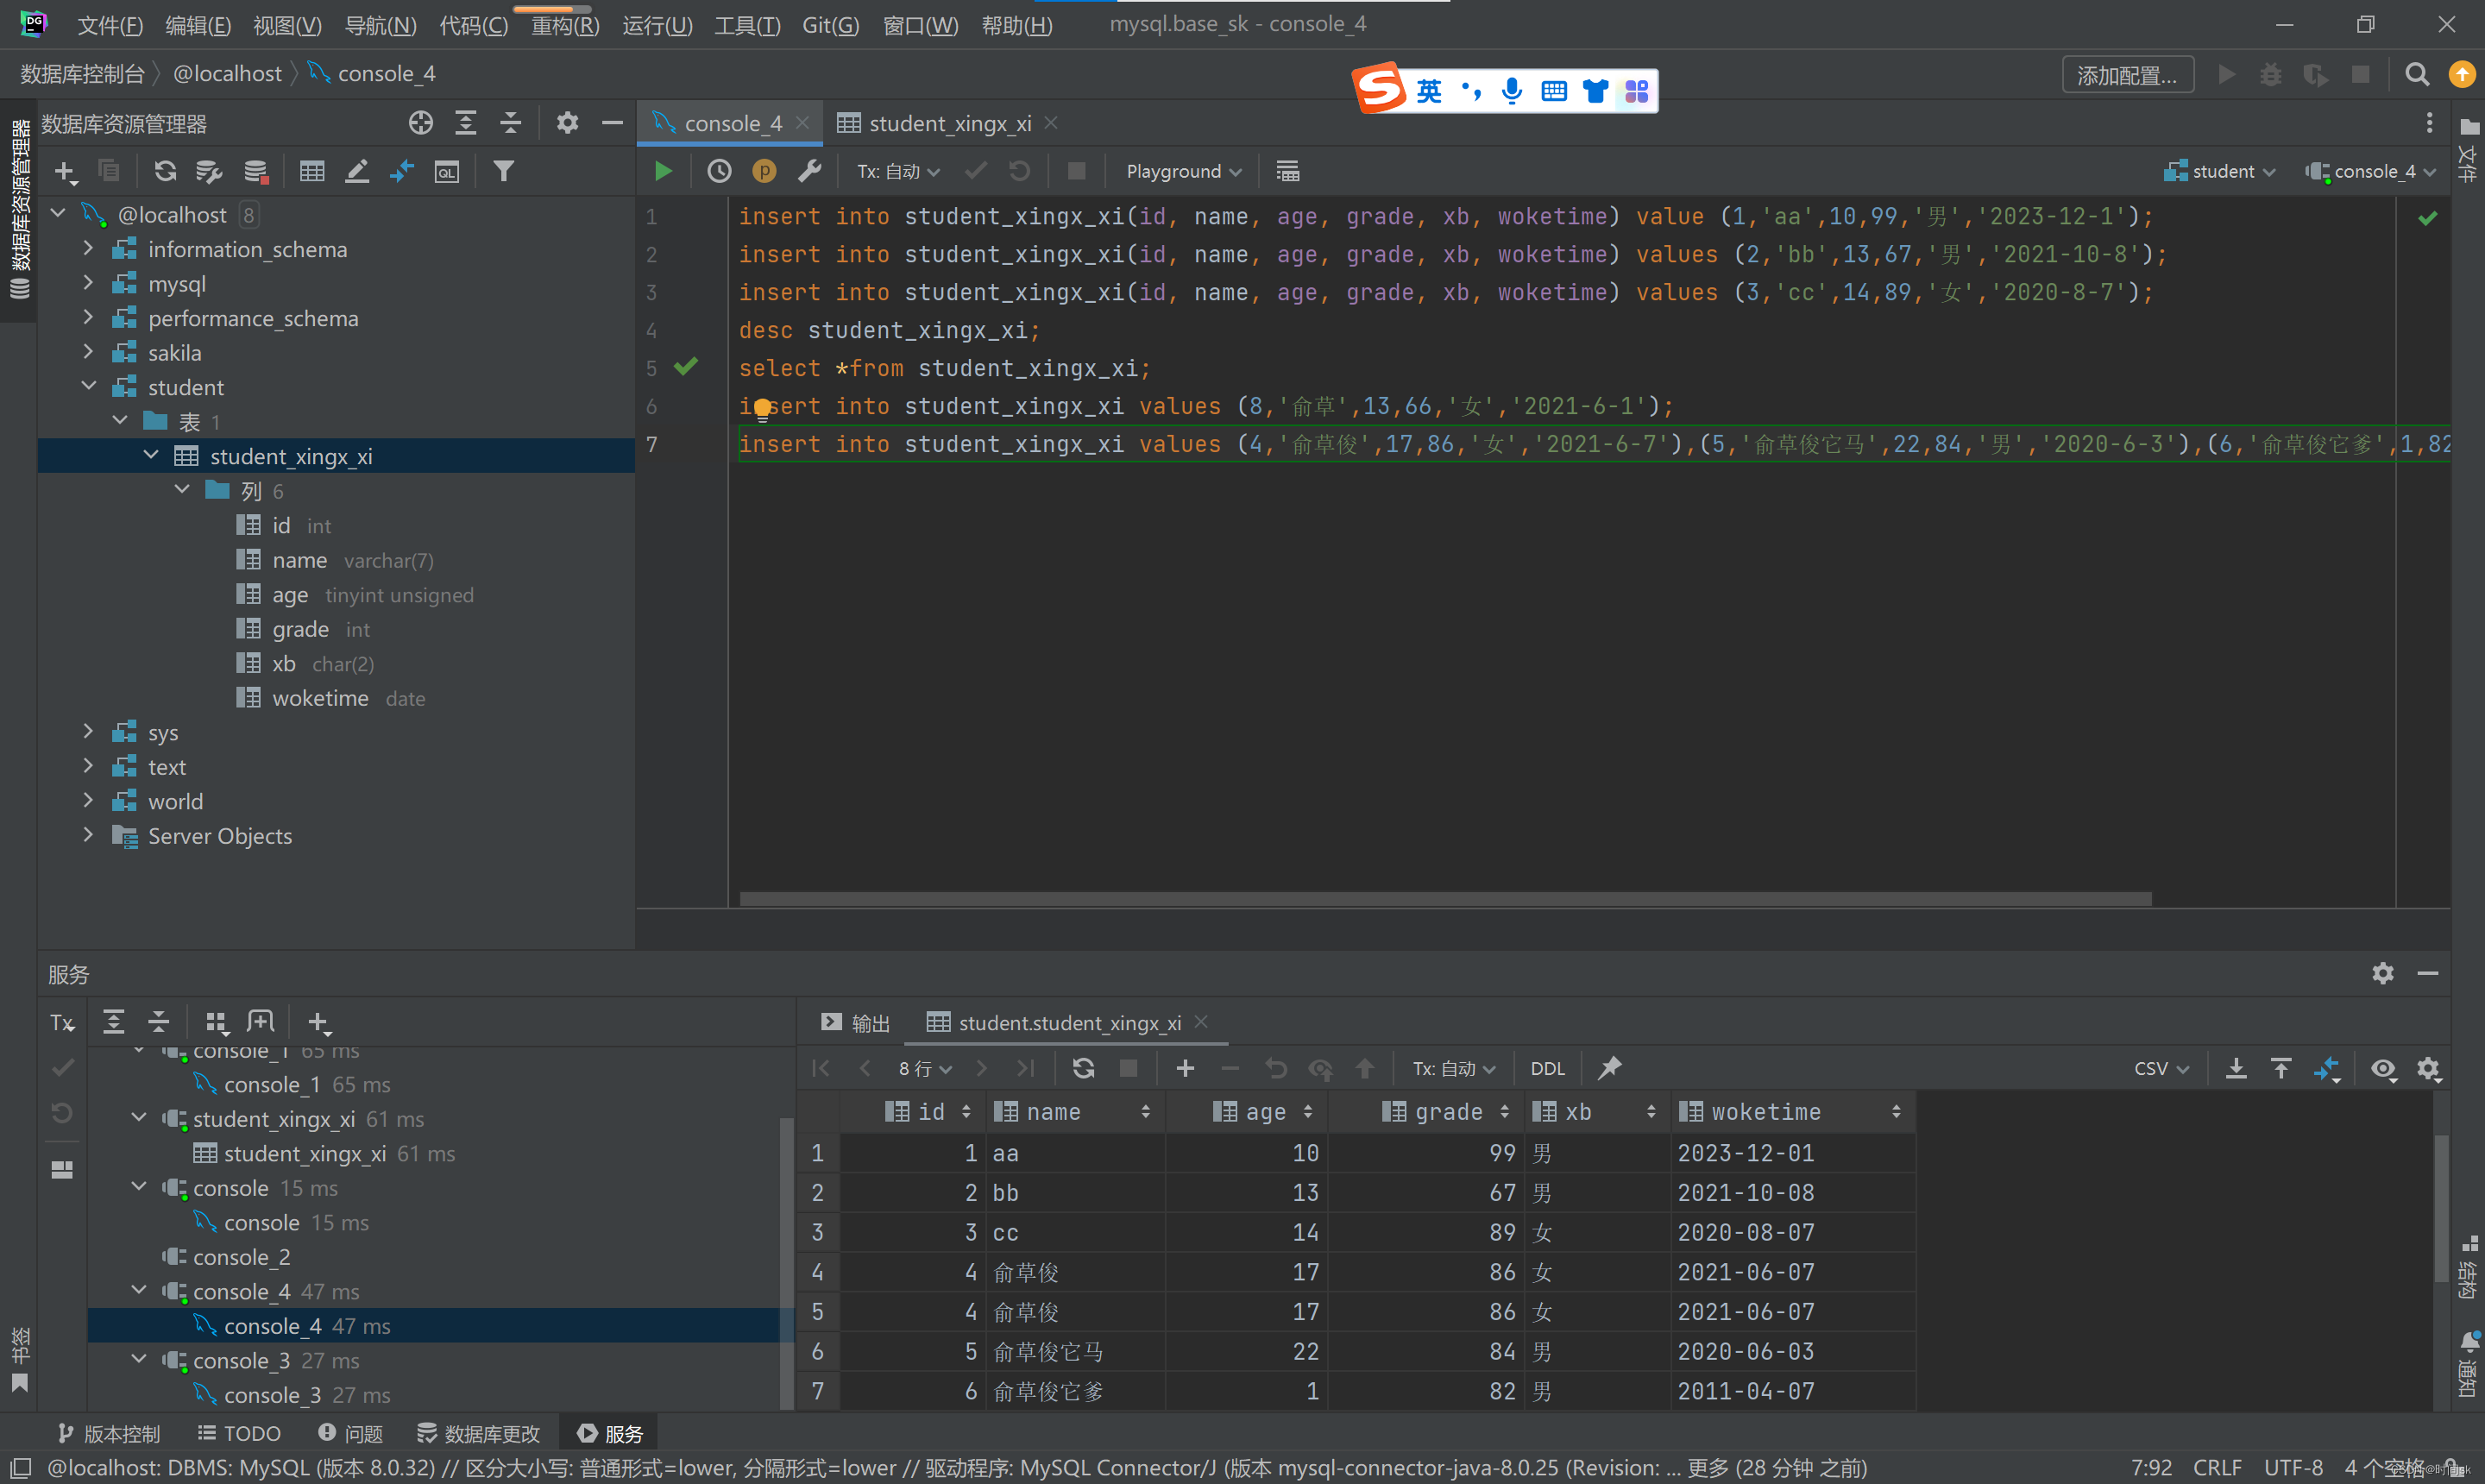Open the filter icon in the database explorer

[504, 171]
